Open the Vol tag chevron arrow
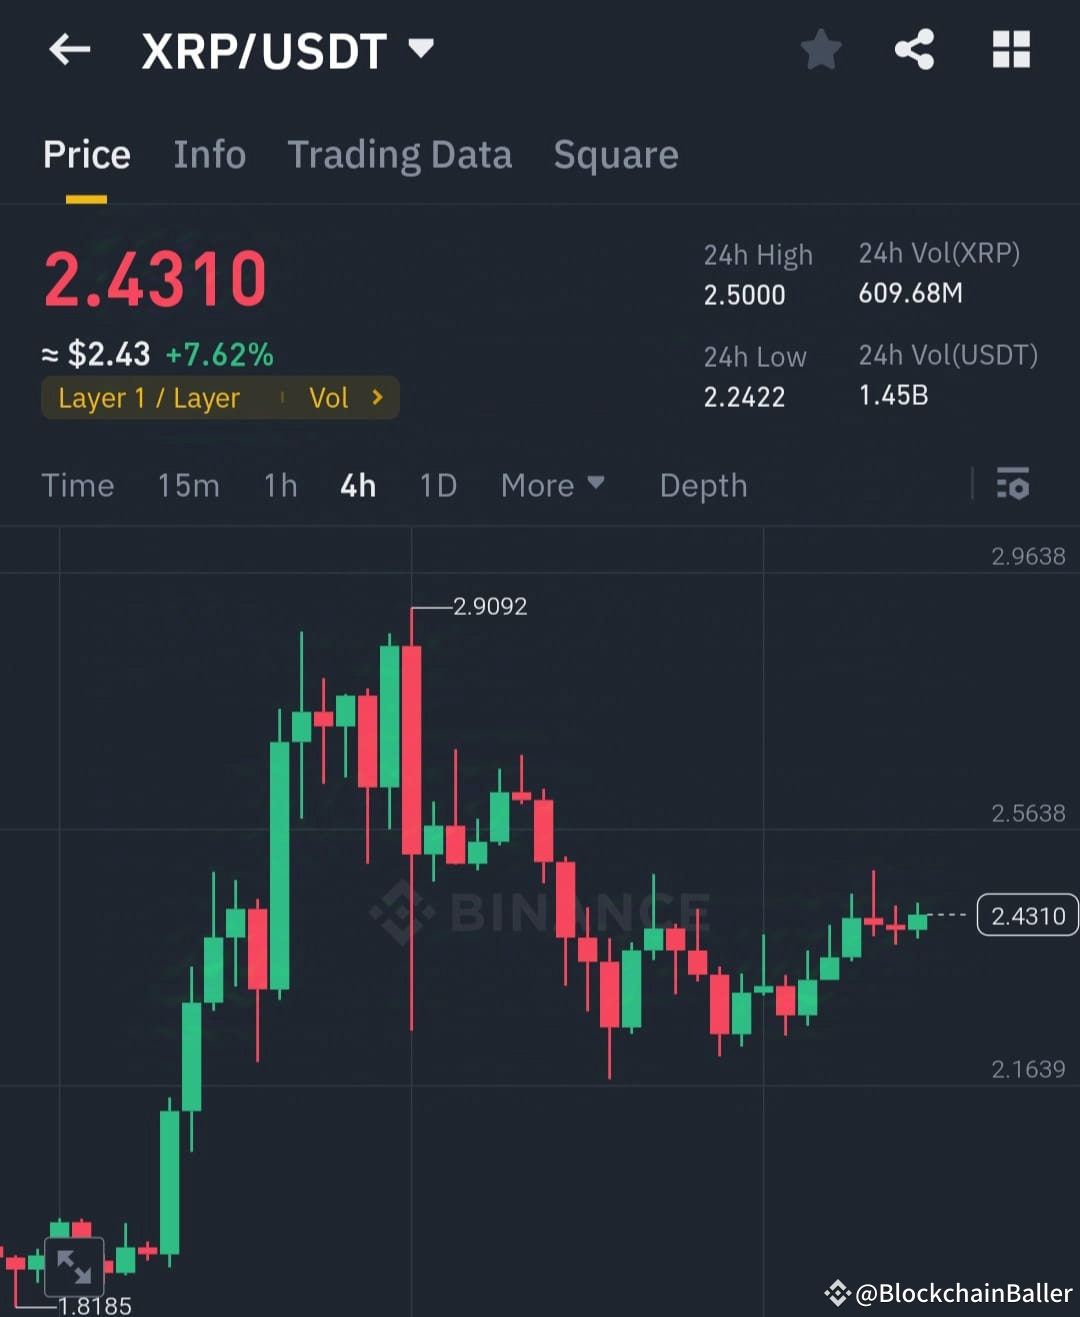Viewport: 1080px width, 1317px height. point(377,397)
